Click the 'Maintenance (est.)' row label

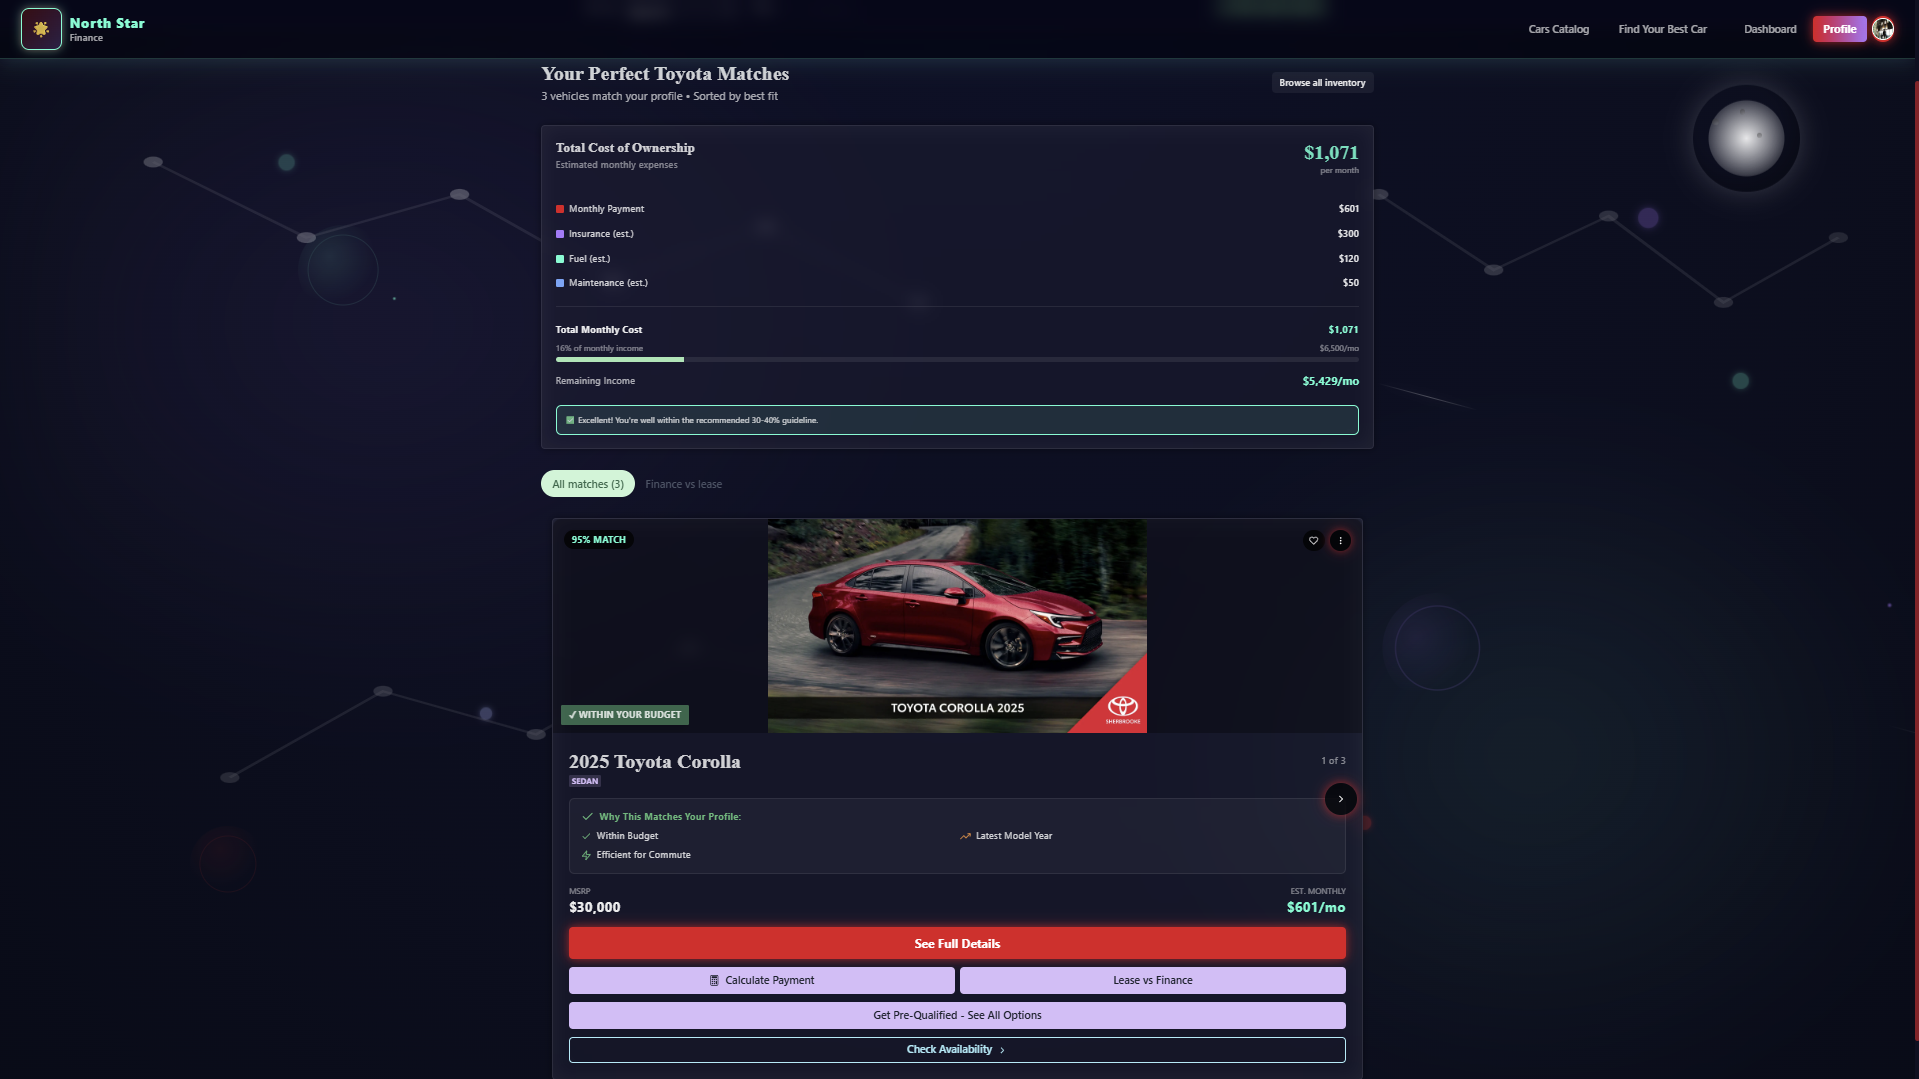tap(608, 283)
